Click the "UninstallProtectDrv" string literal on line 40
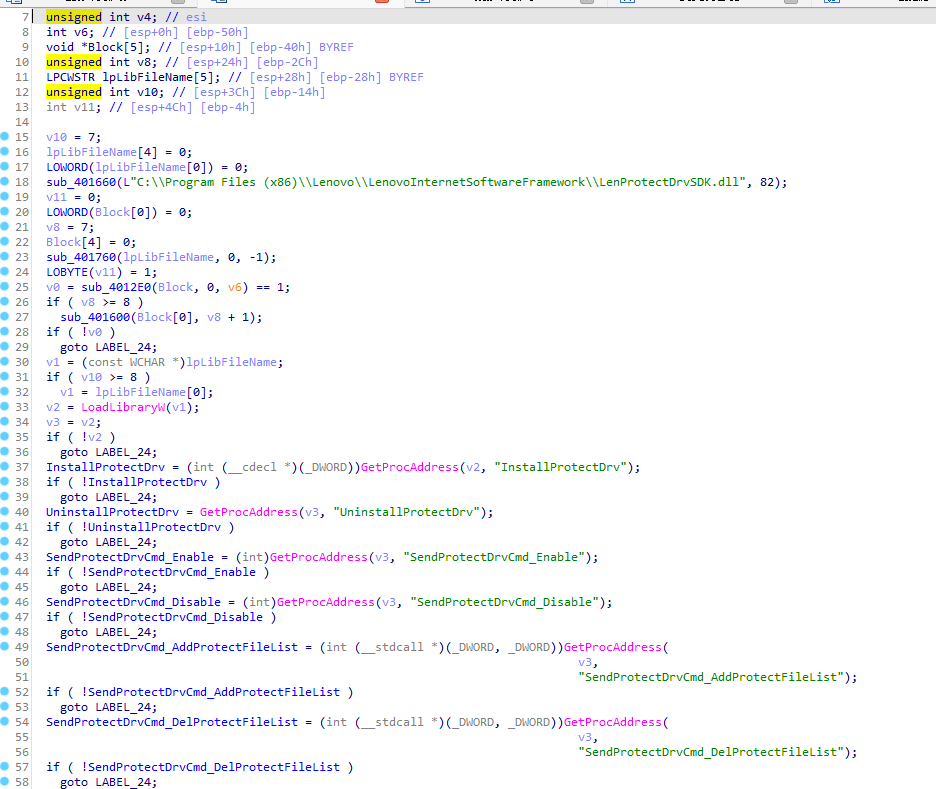 point(407,512)
